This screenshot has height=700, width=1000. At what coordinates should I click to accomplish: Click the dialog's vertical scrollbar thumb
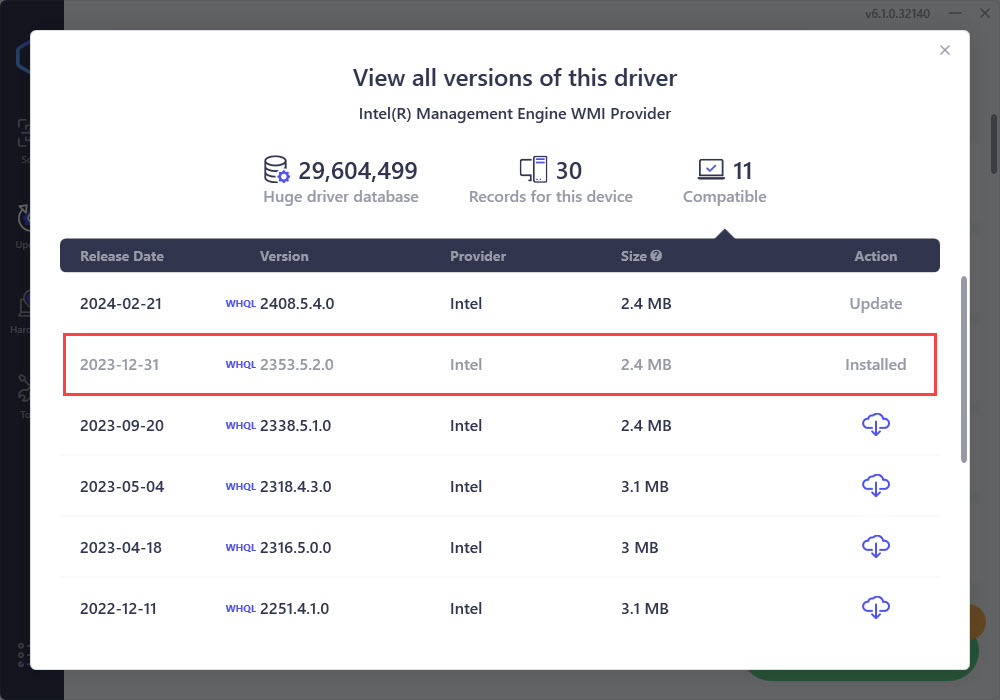click(964, 368)
